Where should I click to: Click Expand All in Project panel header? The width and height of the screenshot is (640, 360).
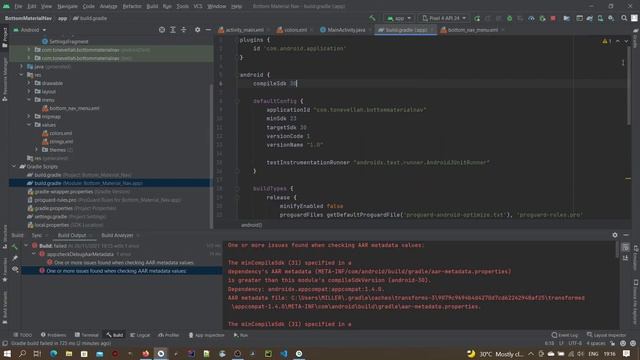click(x=173, y=30)
